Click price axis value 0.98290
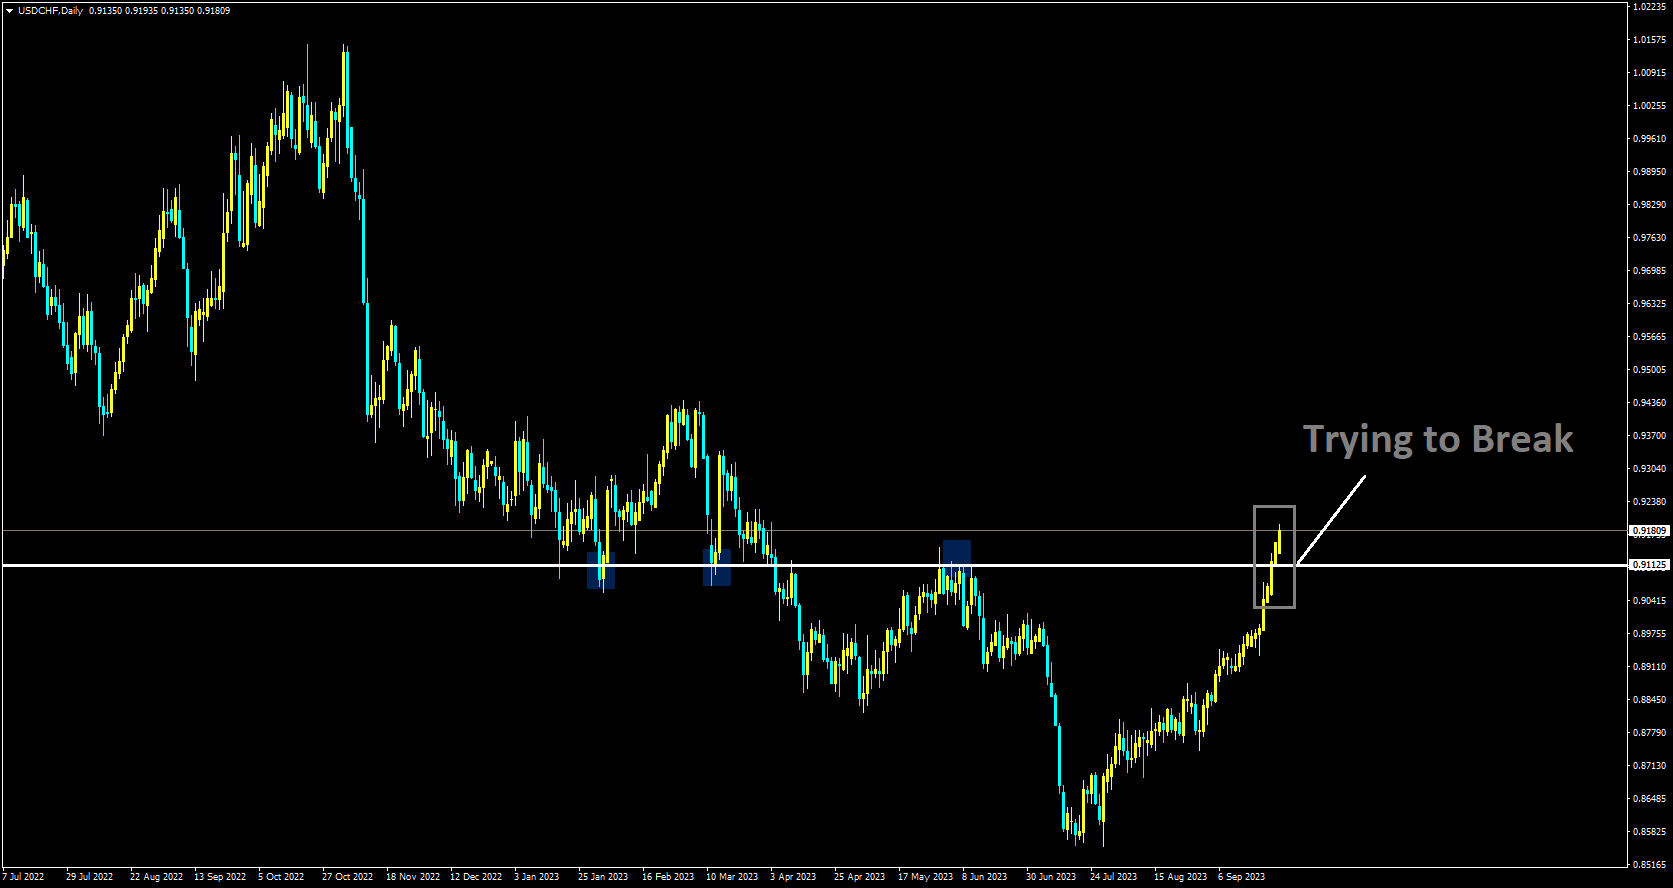Screen dimensions: 1673x888 pos(1650,205)
